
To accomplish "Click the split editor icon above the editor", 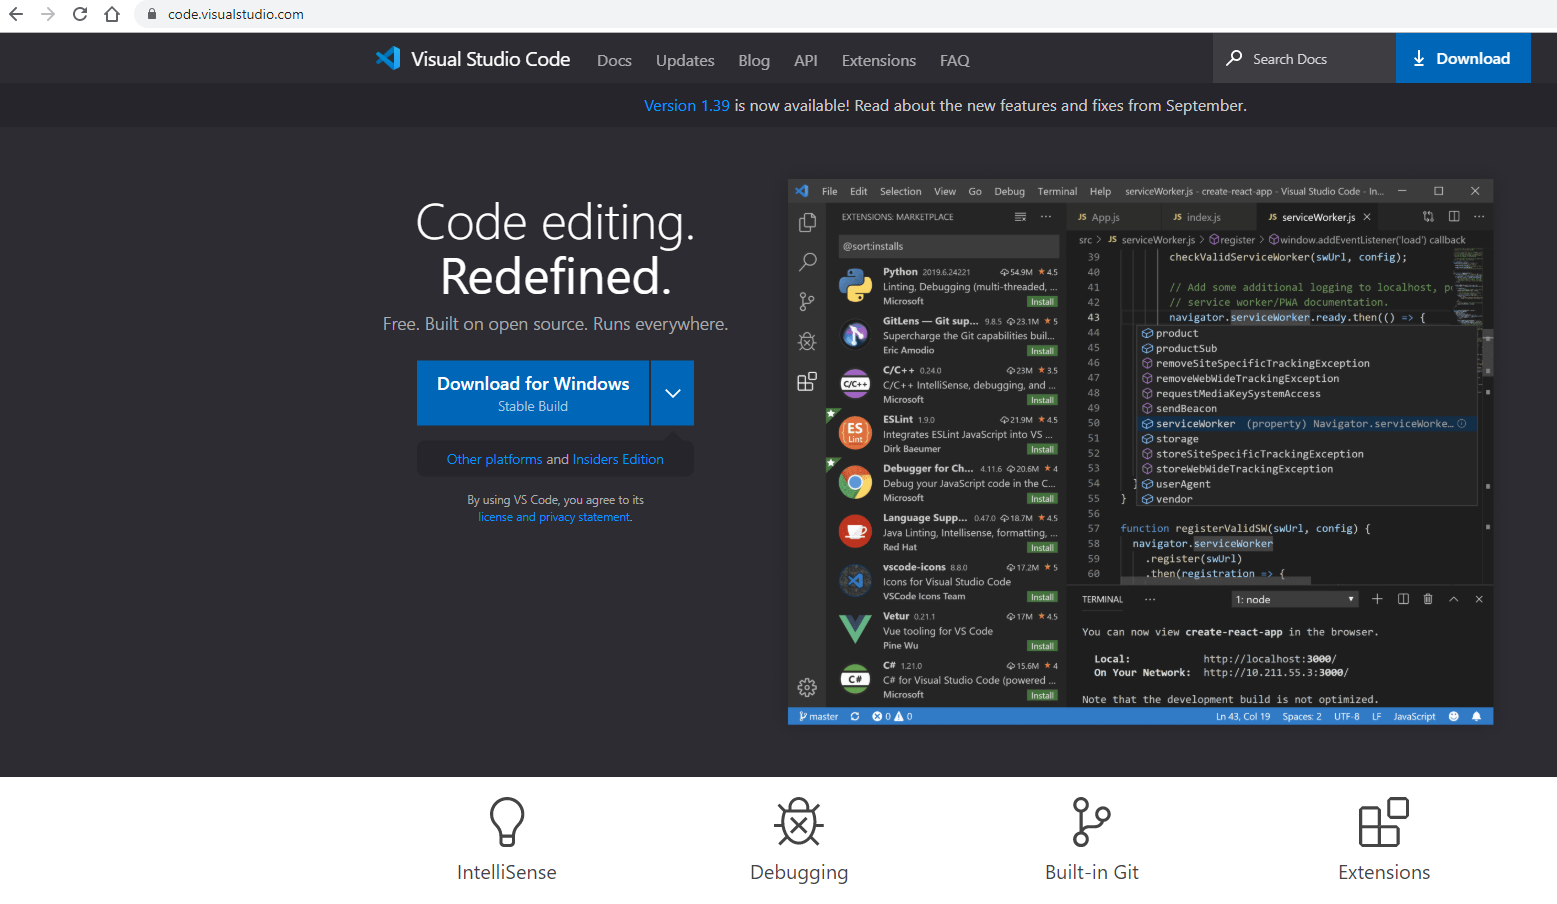I will (x=1454, y=216).
